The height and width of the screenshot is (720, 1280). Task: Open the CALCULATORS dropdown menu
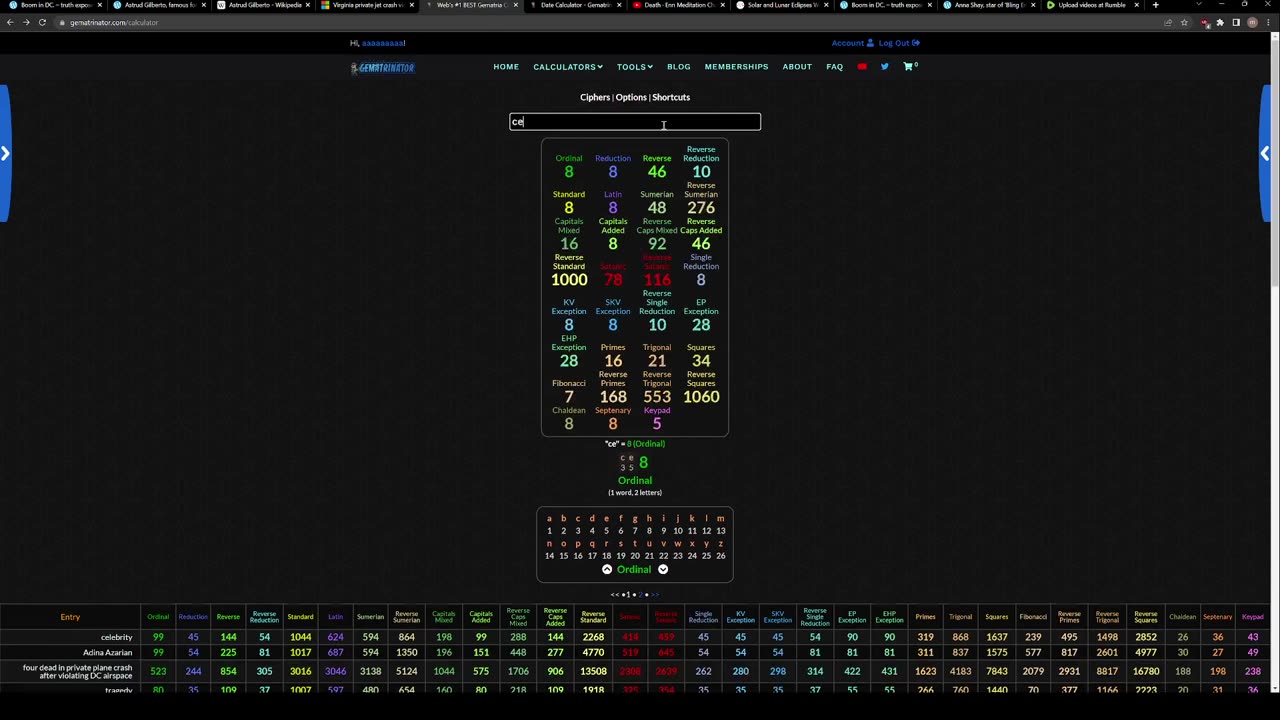click(x=568, y=67)
